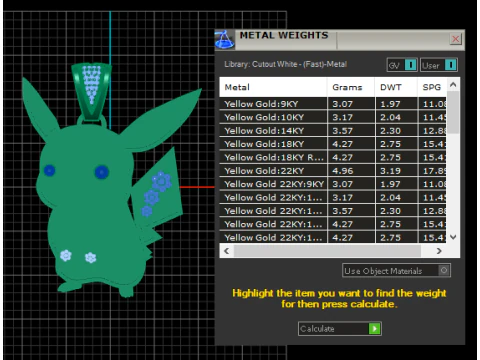Select the Yellow Gold:22KY row
This screenshot has height=360, width=480.
[x=333, y=171]
